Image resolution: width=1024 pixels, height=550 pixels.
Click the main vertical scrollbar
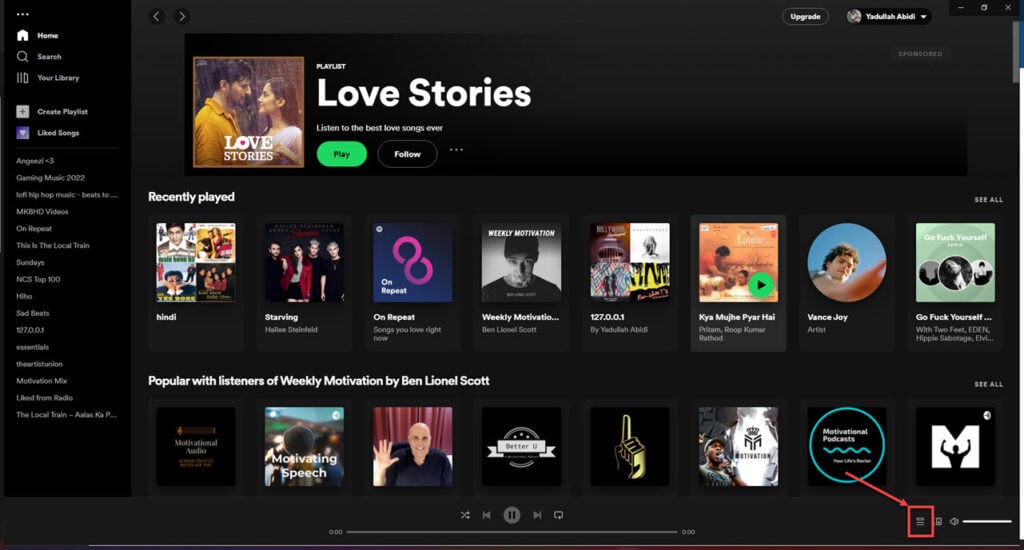click(1016, 54)
